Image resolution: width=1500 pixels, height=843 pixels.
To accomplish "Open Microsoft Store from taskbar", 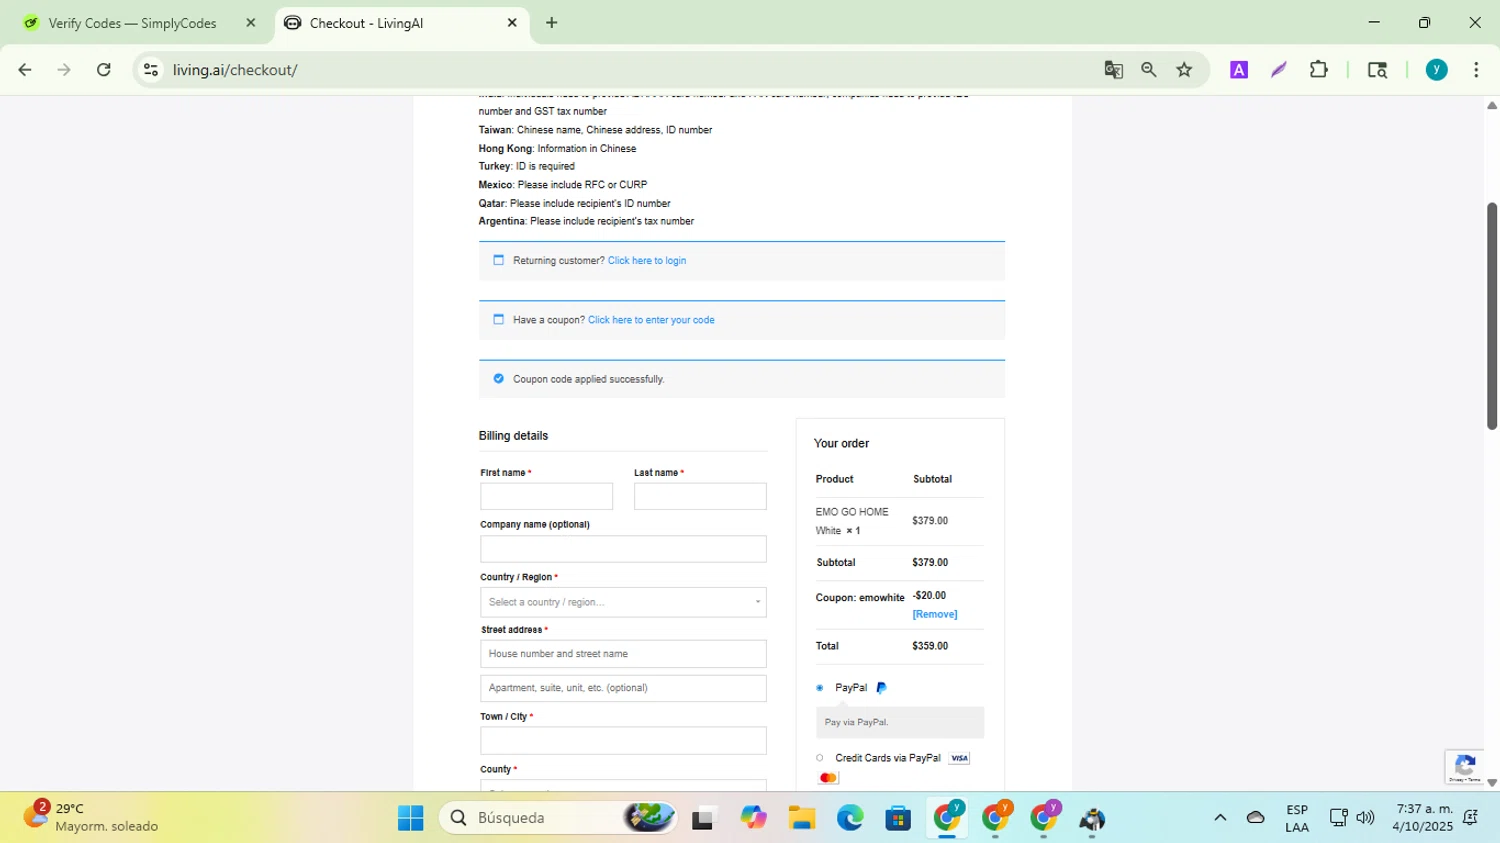I will pos(898,818).
